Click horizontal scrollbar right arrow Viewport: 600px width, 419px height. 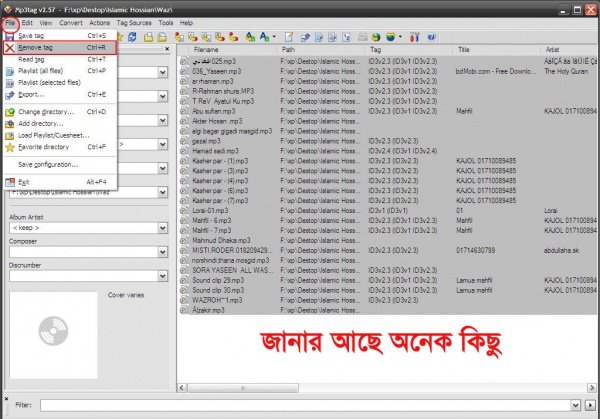pos(592,388)
